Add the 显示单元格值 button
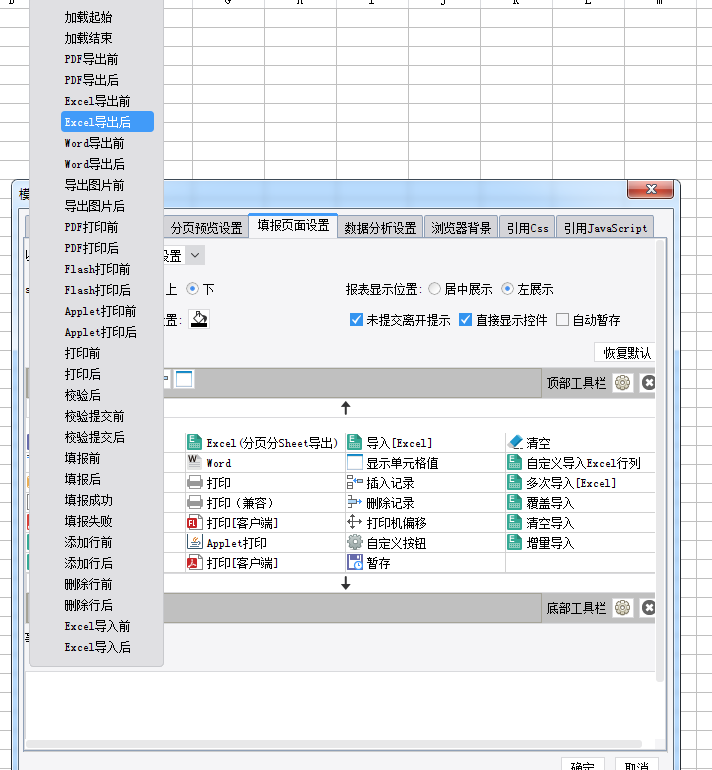Screen dimensions: 712x770 coord(392,463)
